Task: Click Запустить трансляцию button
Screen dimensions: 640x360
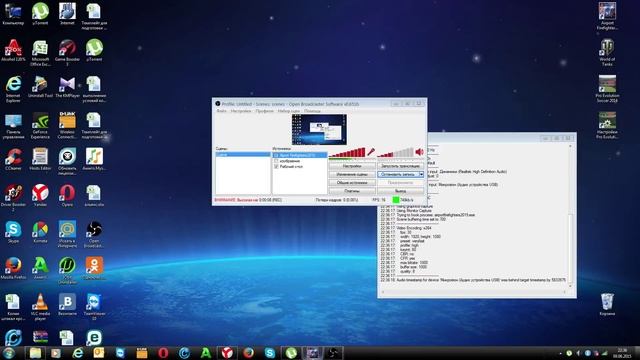Action: pyautogui.click(x=400, y=166)
